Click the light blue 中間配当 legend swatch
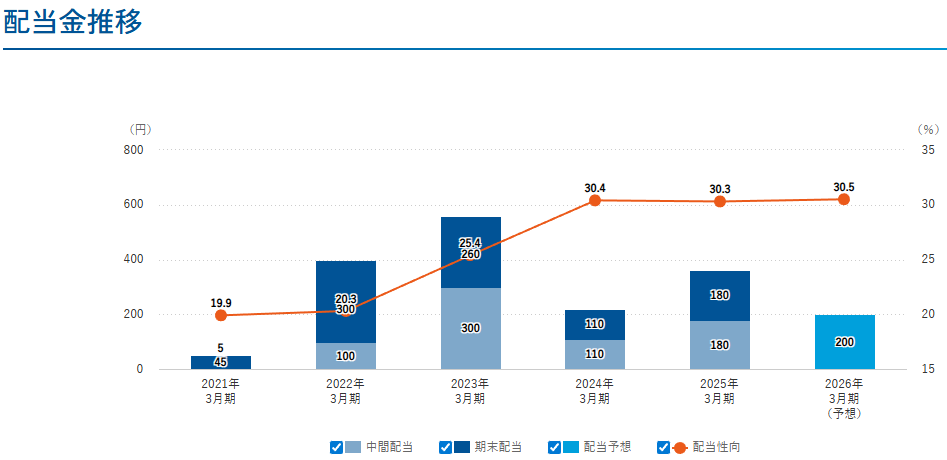947x460 pixels. [353, 447]
